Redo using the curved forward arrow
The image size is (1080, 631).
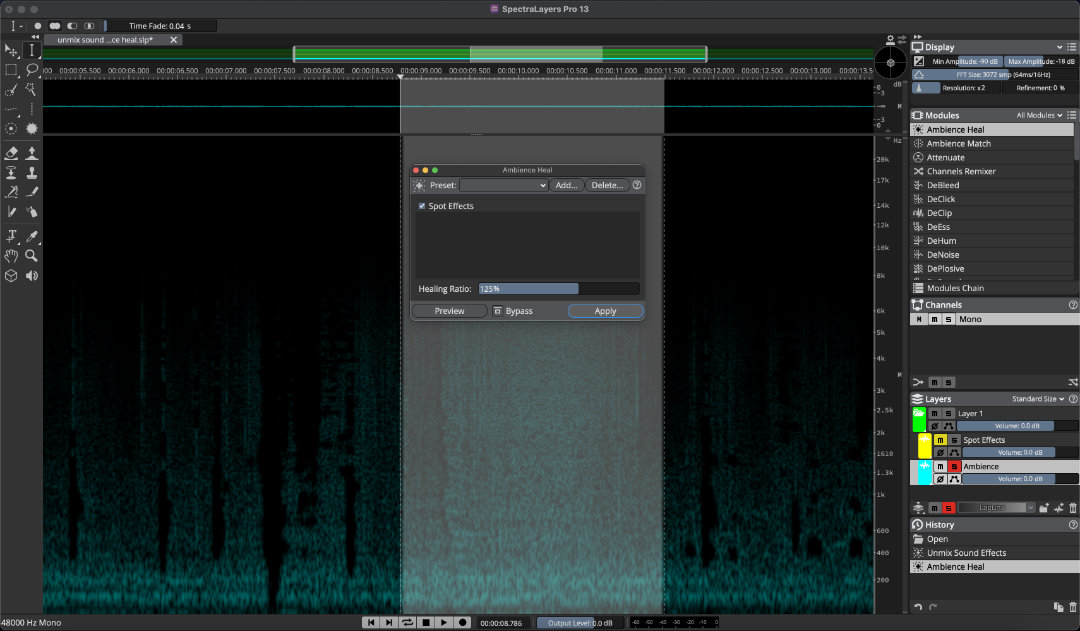coord(933,607)
